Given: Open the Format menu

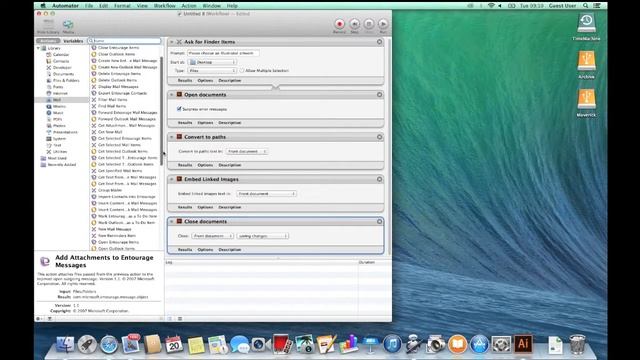Looking at the screenshot, I should [x=122, y=6].
